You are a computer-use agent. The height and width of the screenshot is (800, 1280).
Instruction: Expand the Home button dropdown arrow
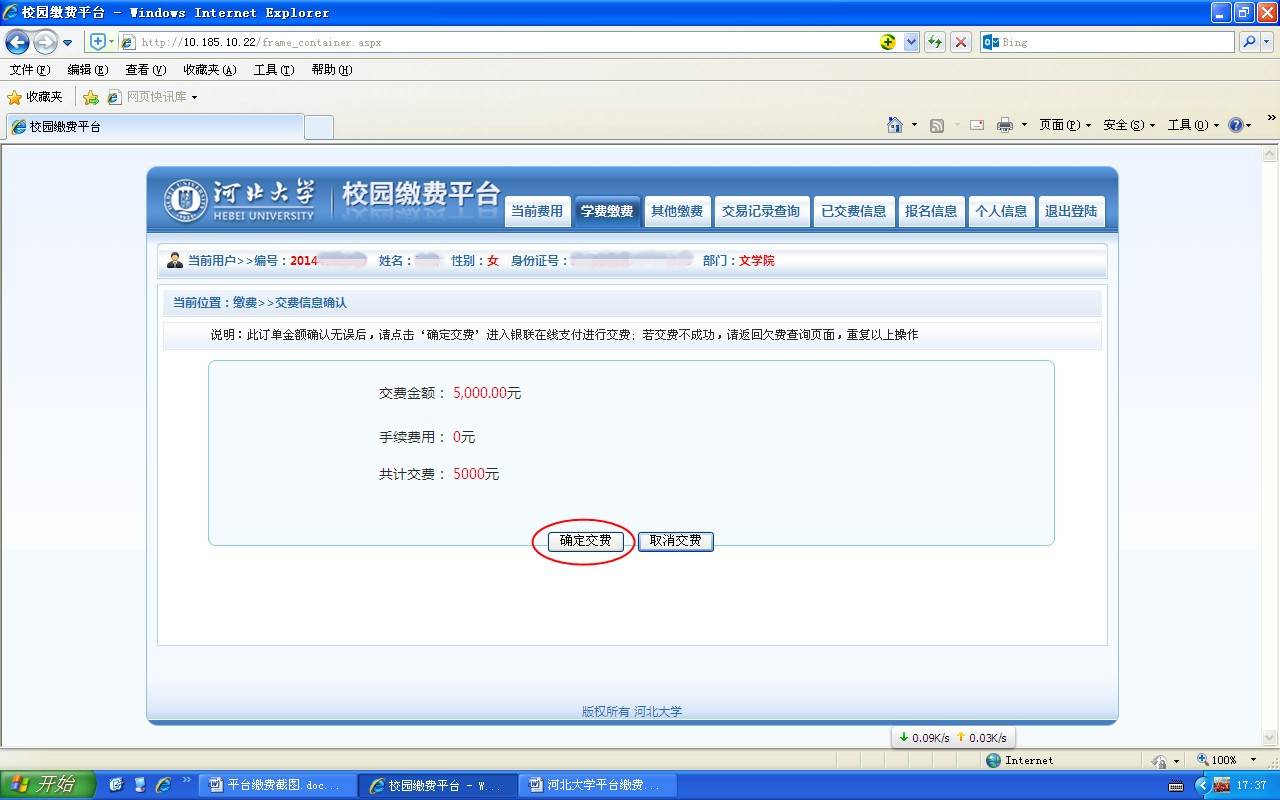tap(914, 125)
